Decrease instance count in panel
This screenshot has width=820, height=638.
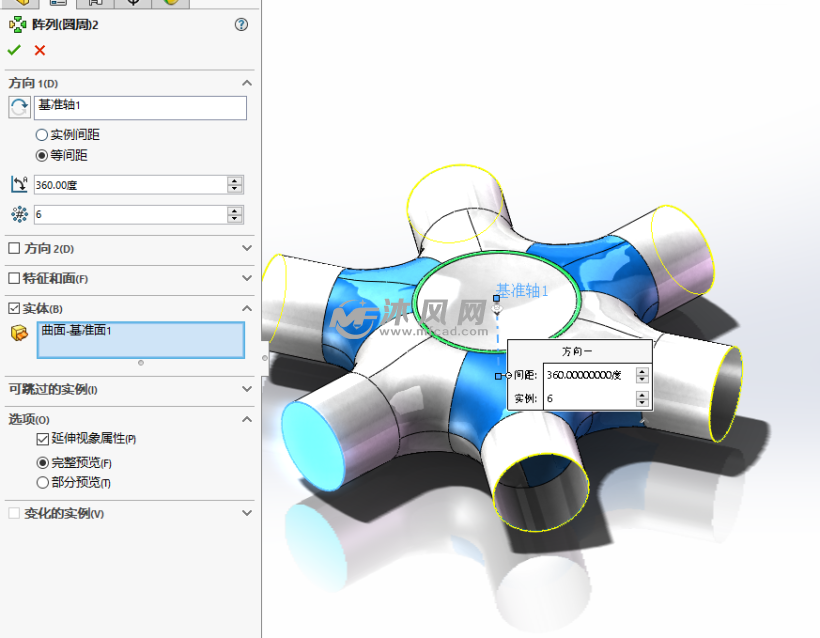pos(235,219)
